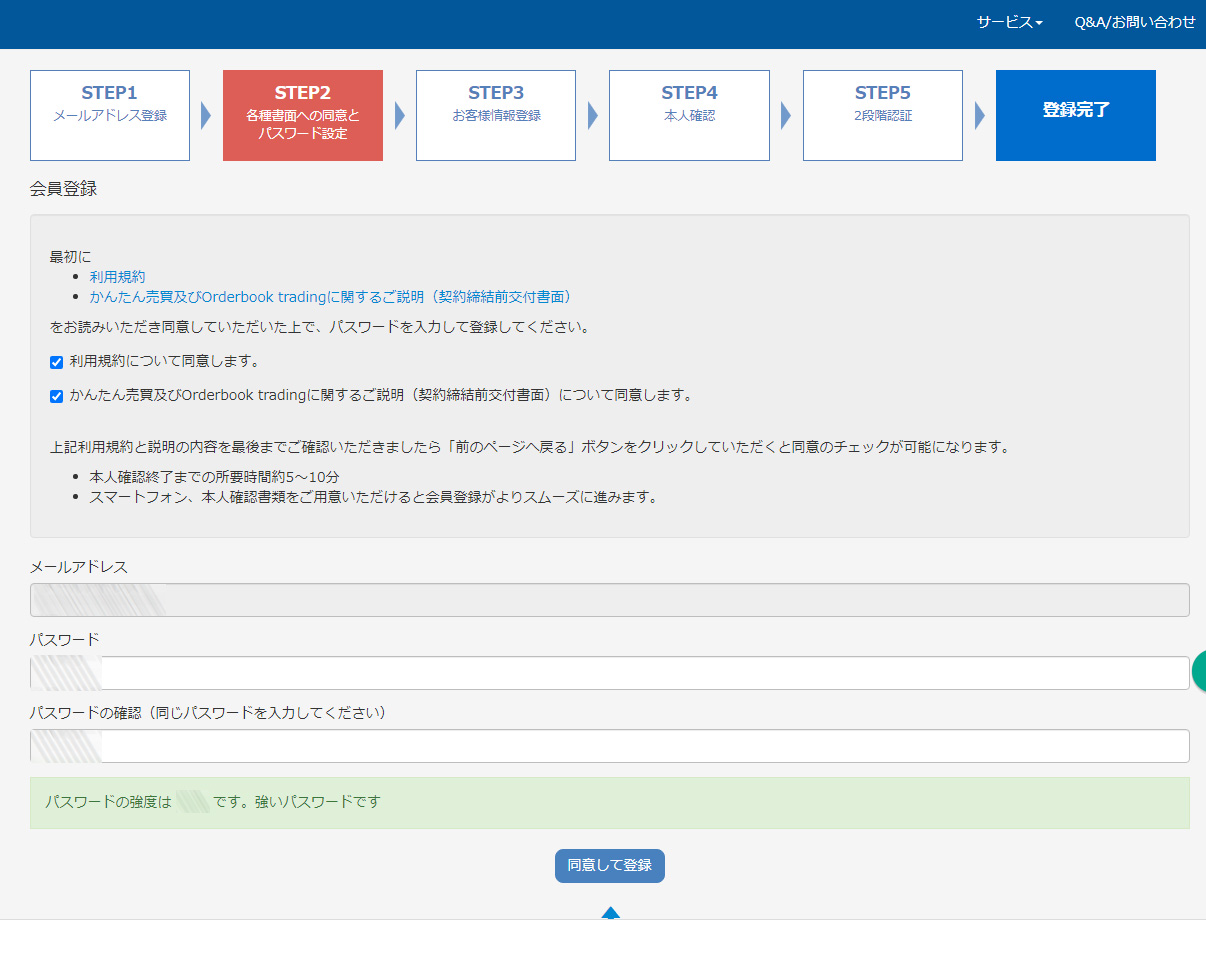Click the arrow between STEP1 and STEP2
Viewport: 1206px width, 976px height.
206,116
